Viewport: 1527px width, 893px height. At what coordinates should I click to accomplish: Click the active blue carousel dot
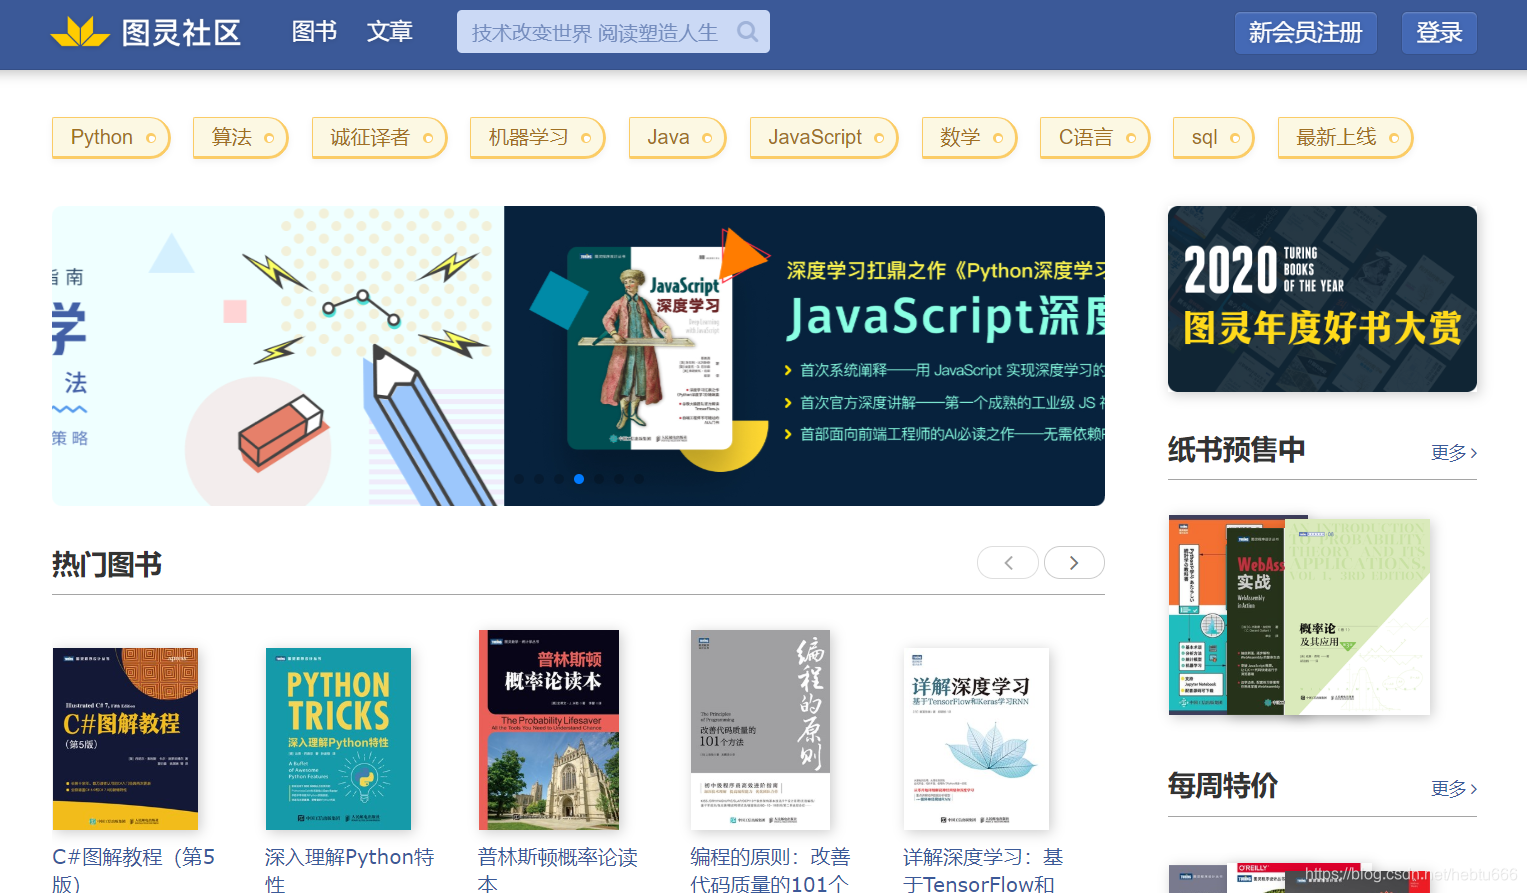579,479
